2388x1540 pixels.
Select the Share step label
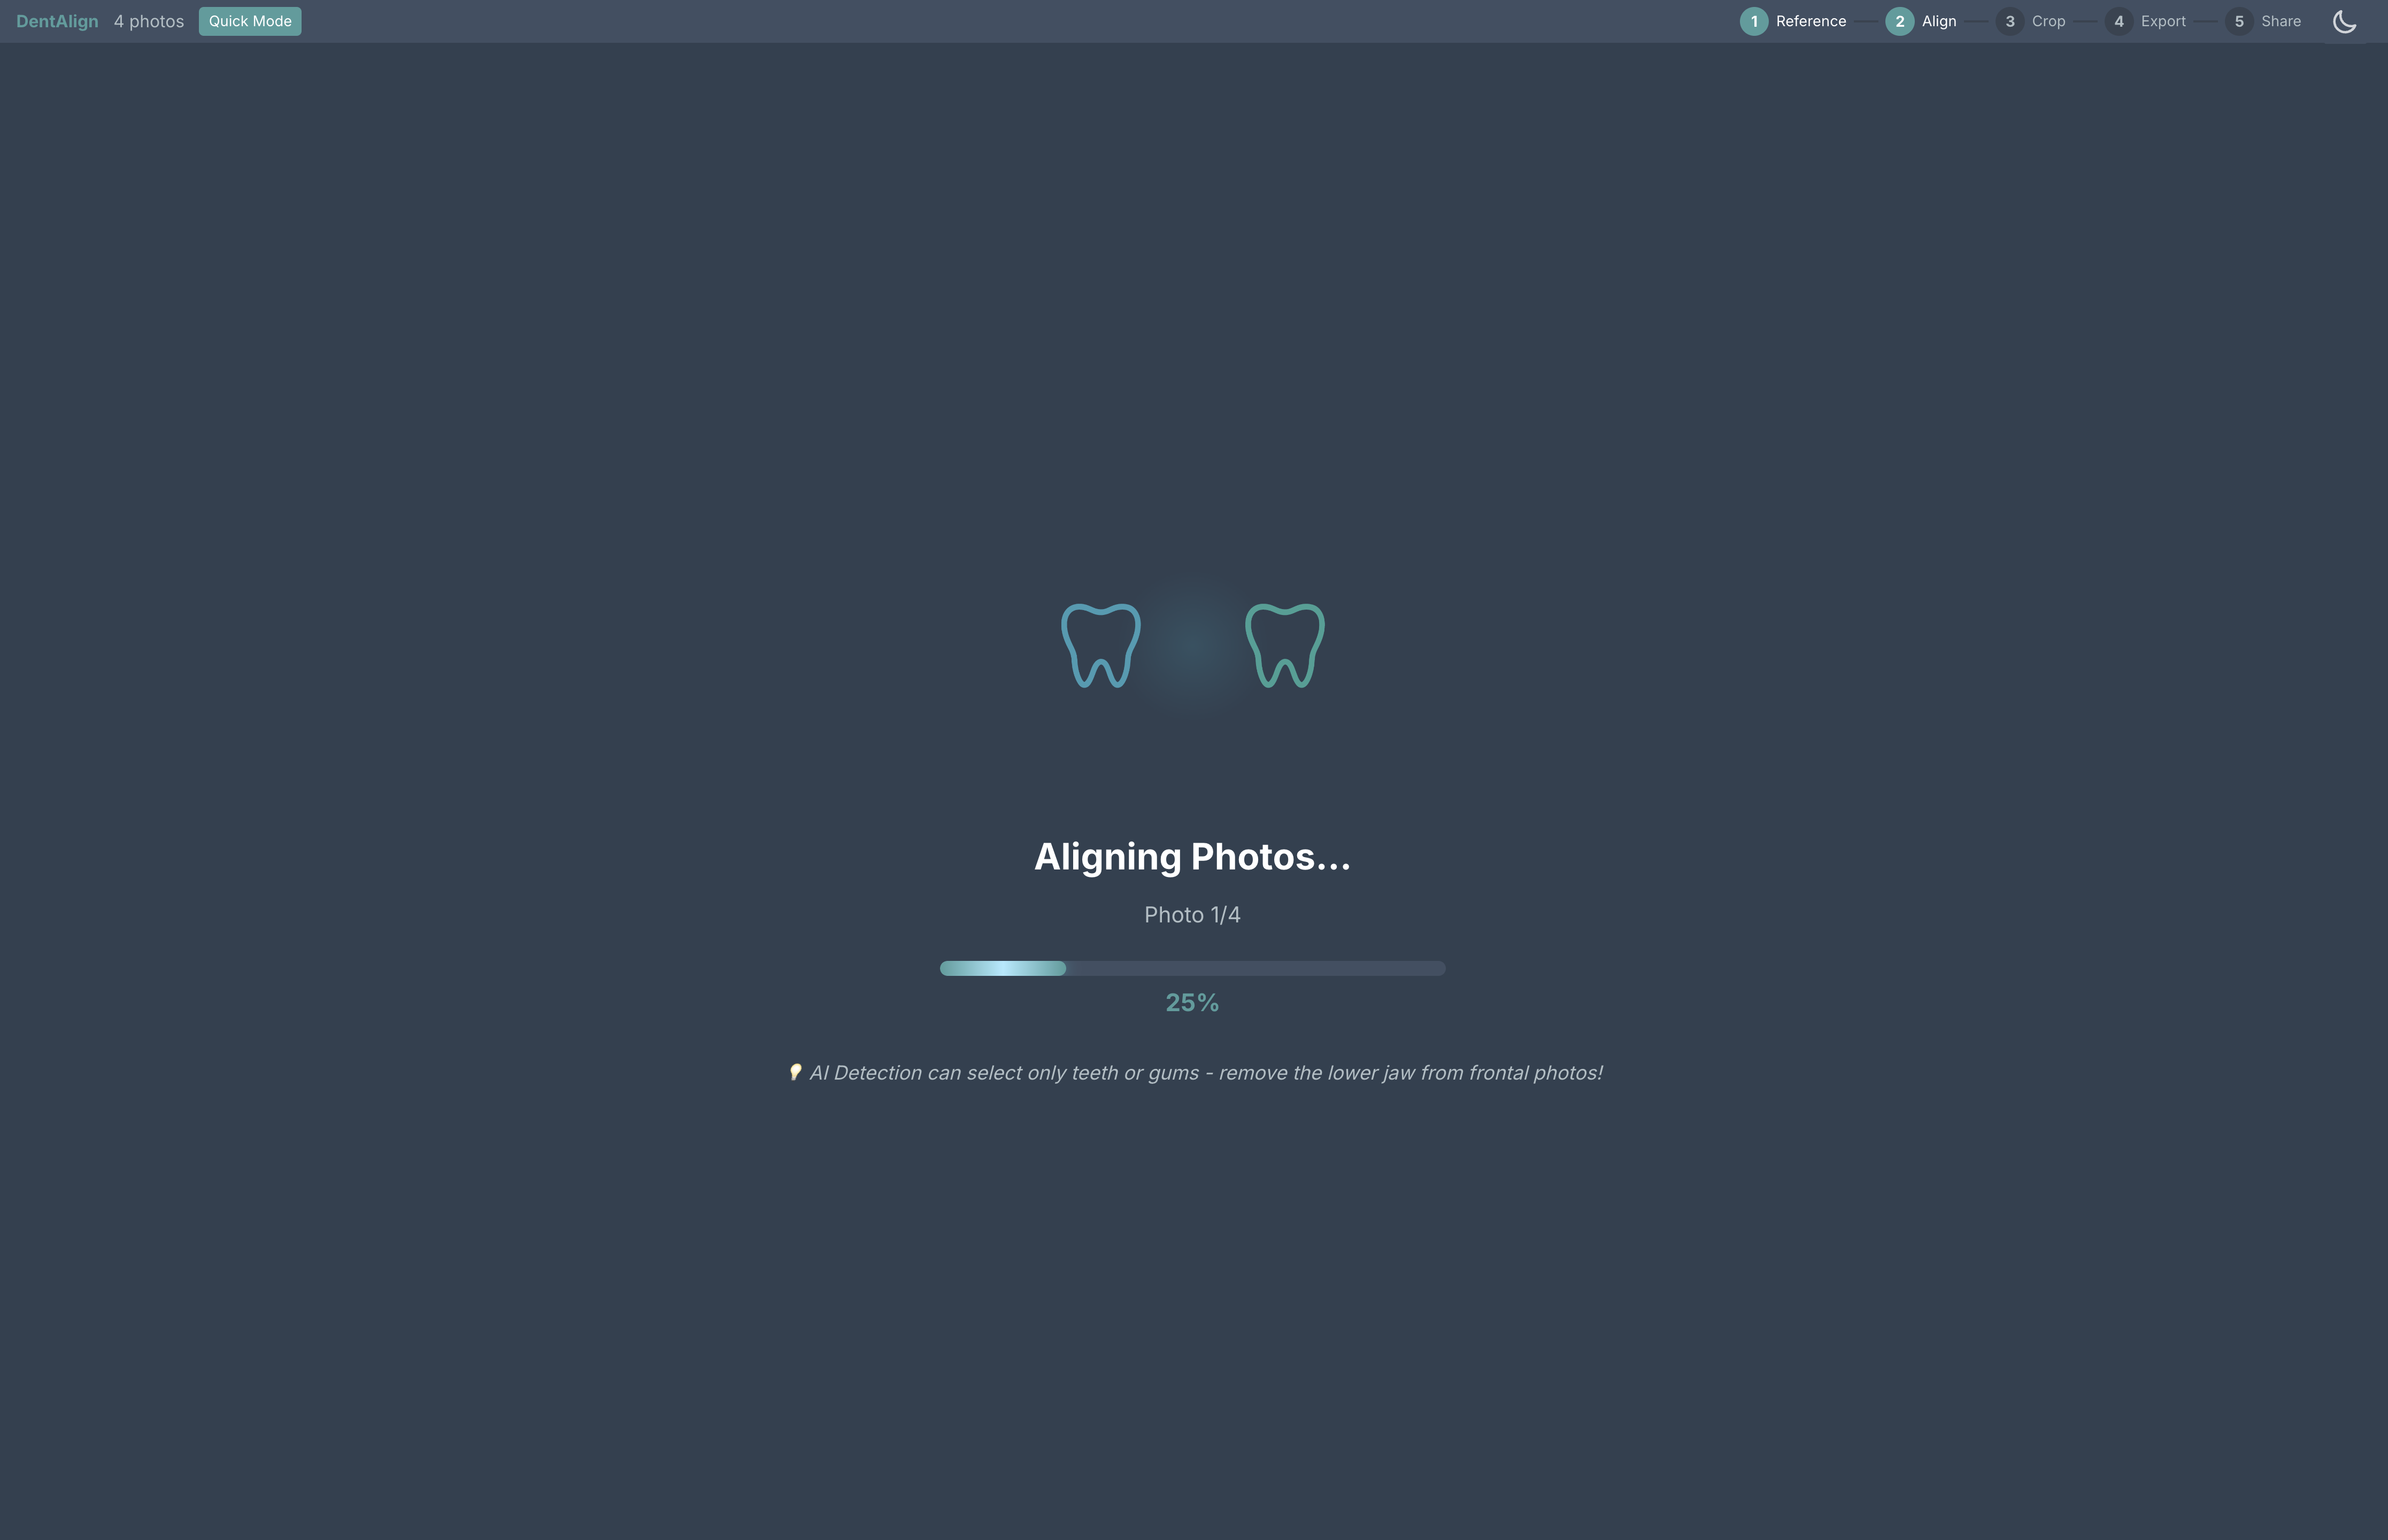click(x=2280, y=22)
